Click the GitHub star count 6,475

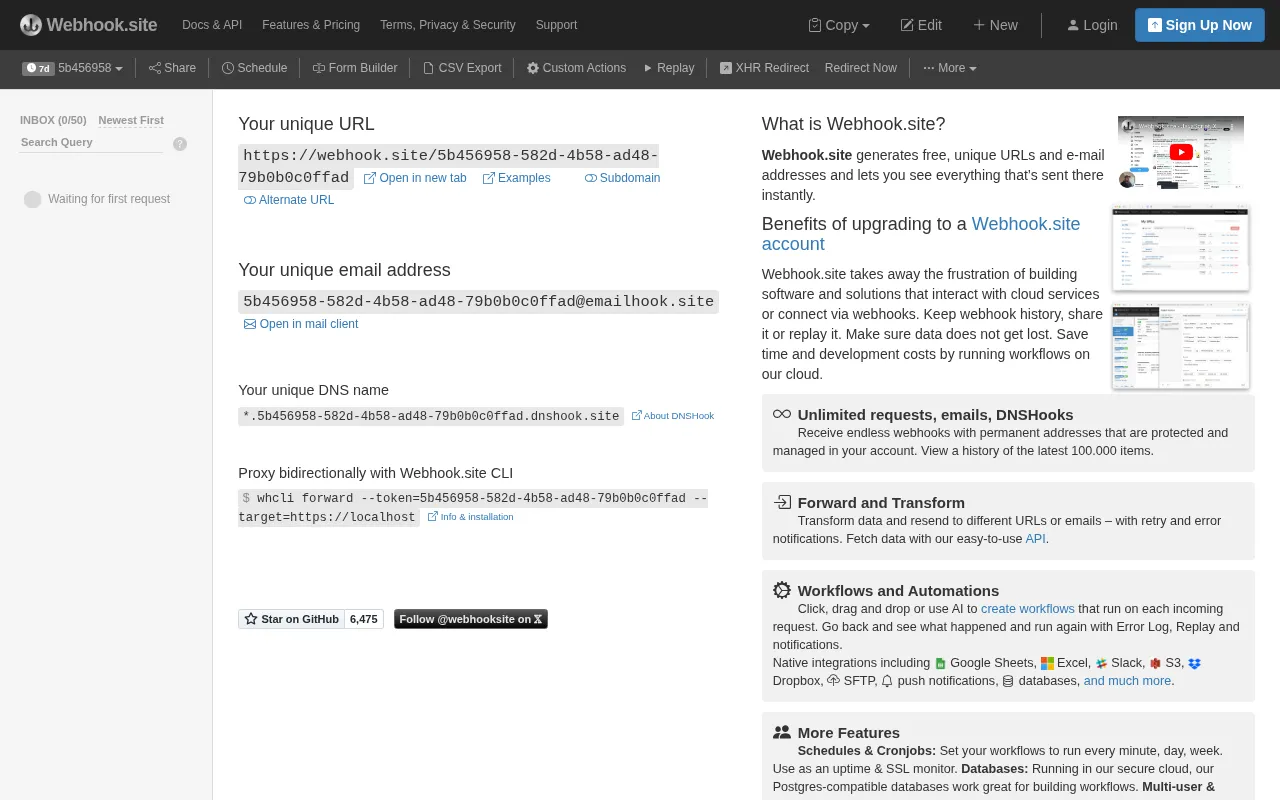point(364,619)
